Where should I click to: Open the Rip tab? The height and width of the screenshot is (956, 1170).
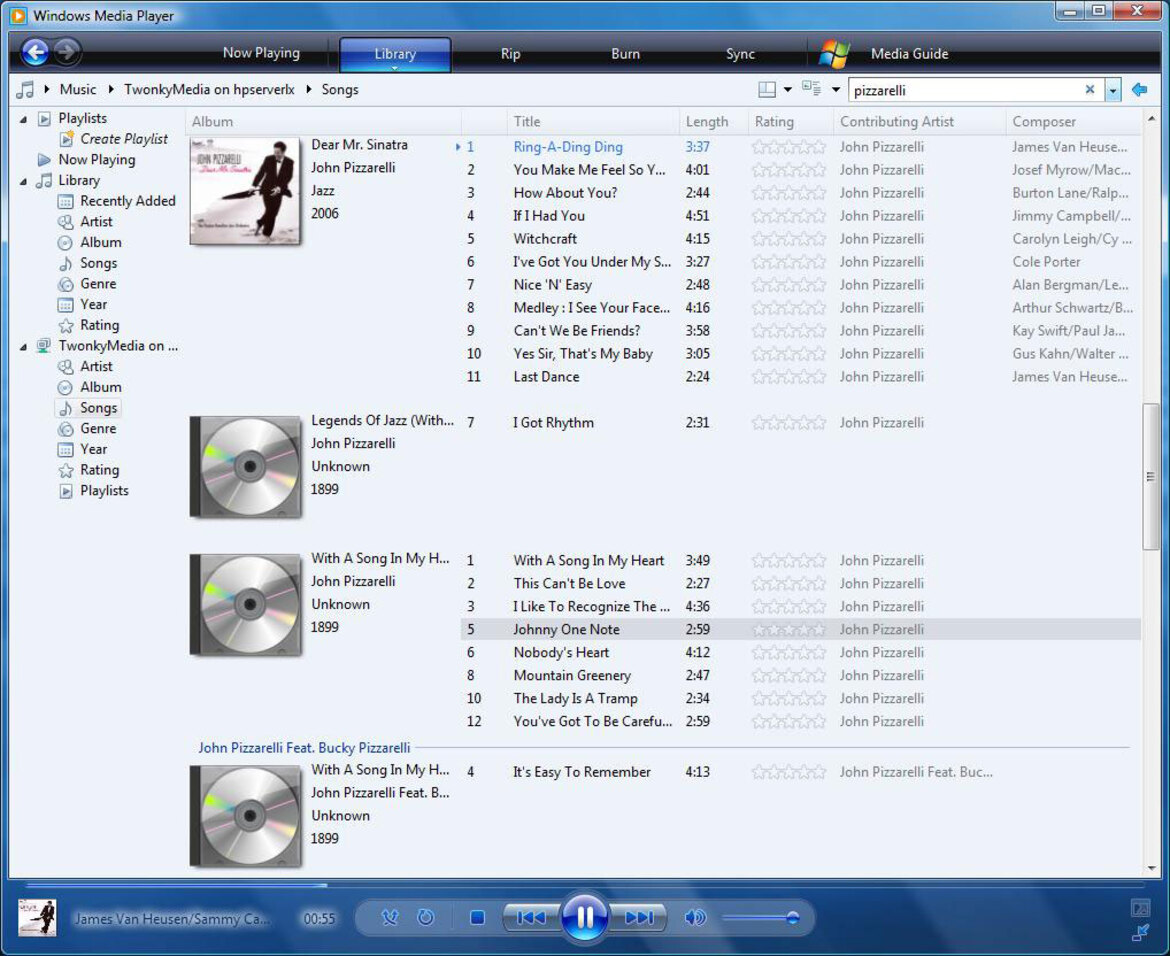510,54
